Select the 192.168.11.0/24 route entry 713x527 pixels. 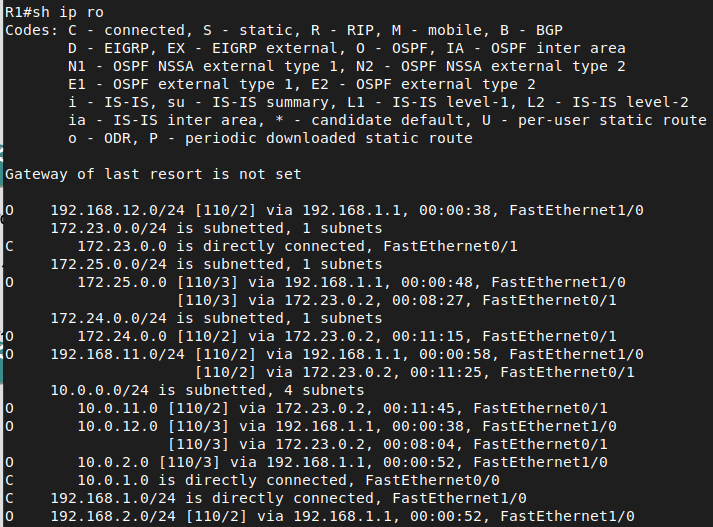(324, 354)
